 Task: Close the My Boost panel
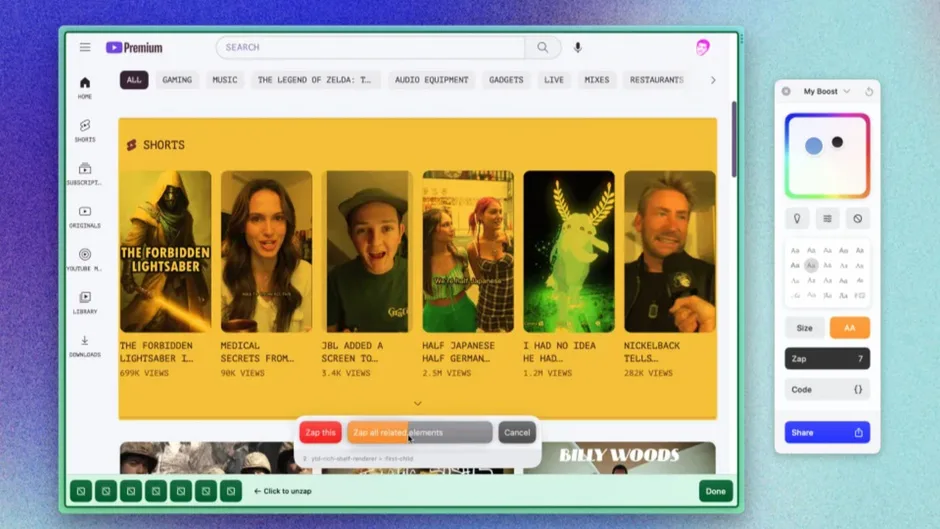pos(786,92)
